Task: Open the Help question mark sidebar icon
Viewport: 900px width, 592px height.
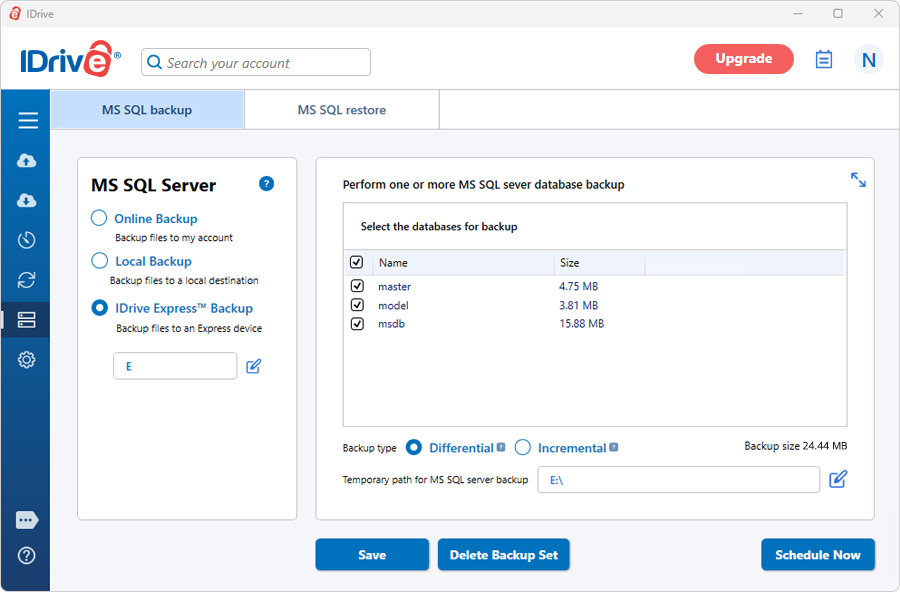Action: point(26,556)
